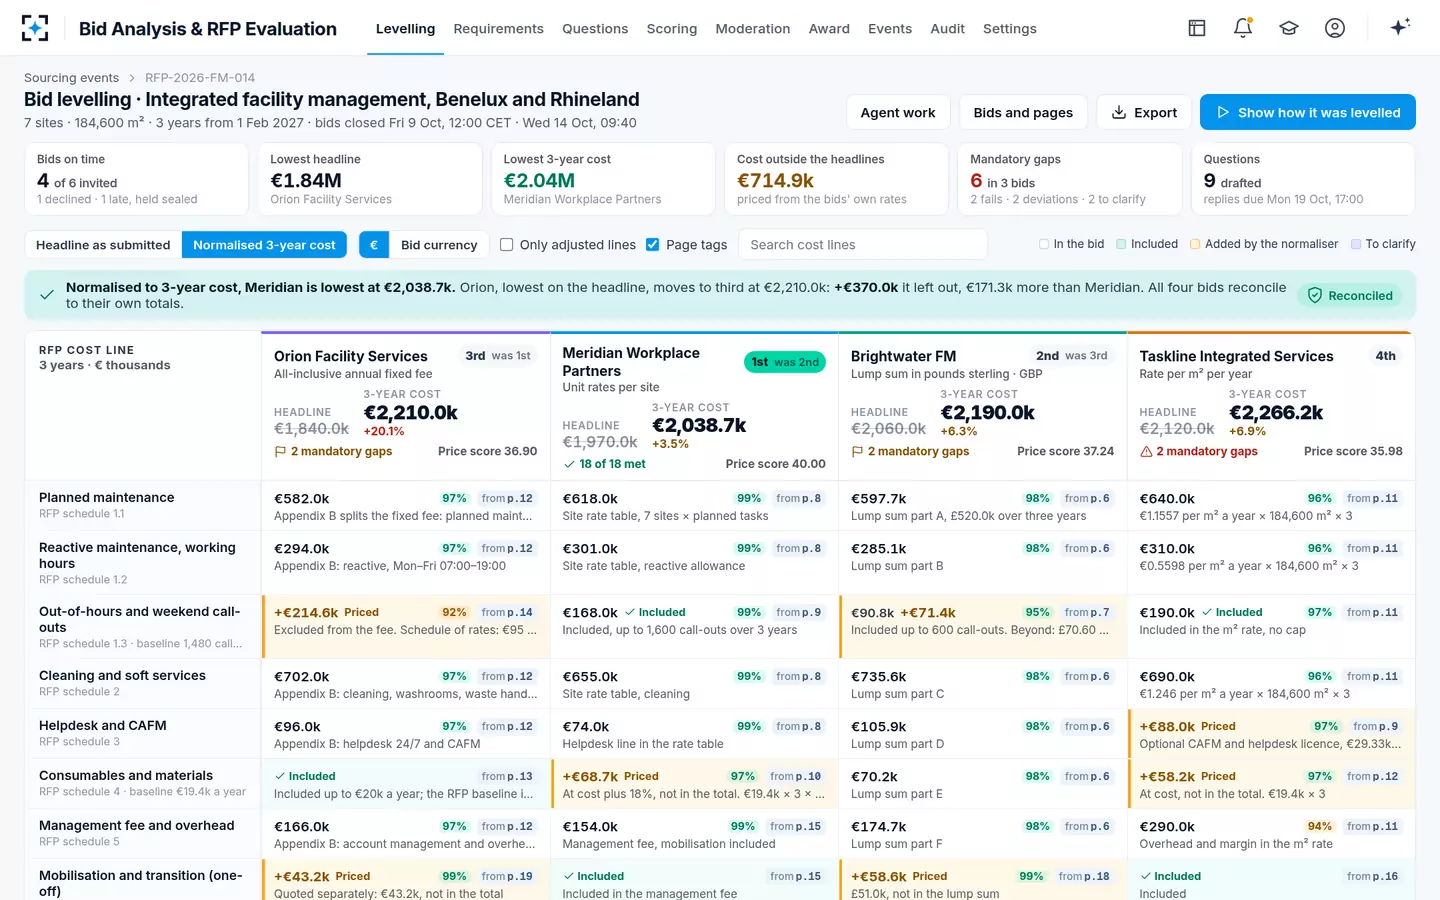Screen dimensions: 1440x900
Task: Switch view to "Headline as submitted"
Action: (103, 245)
